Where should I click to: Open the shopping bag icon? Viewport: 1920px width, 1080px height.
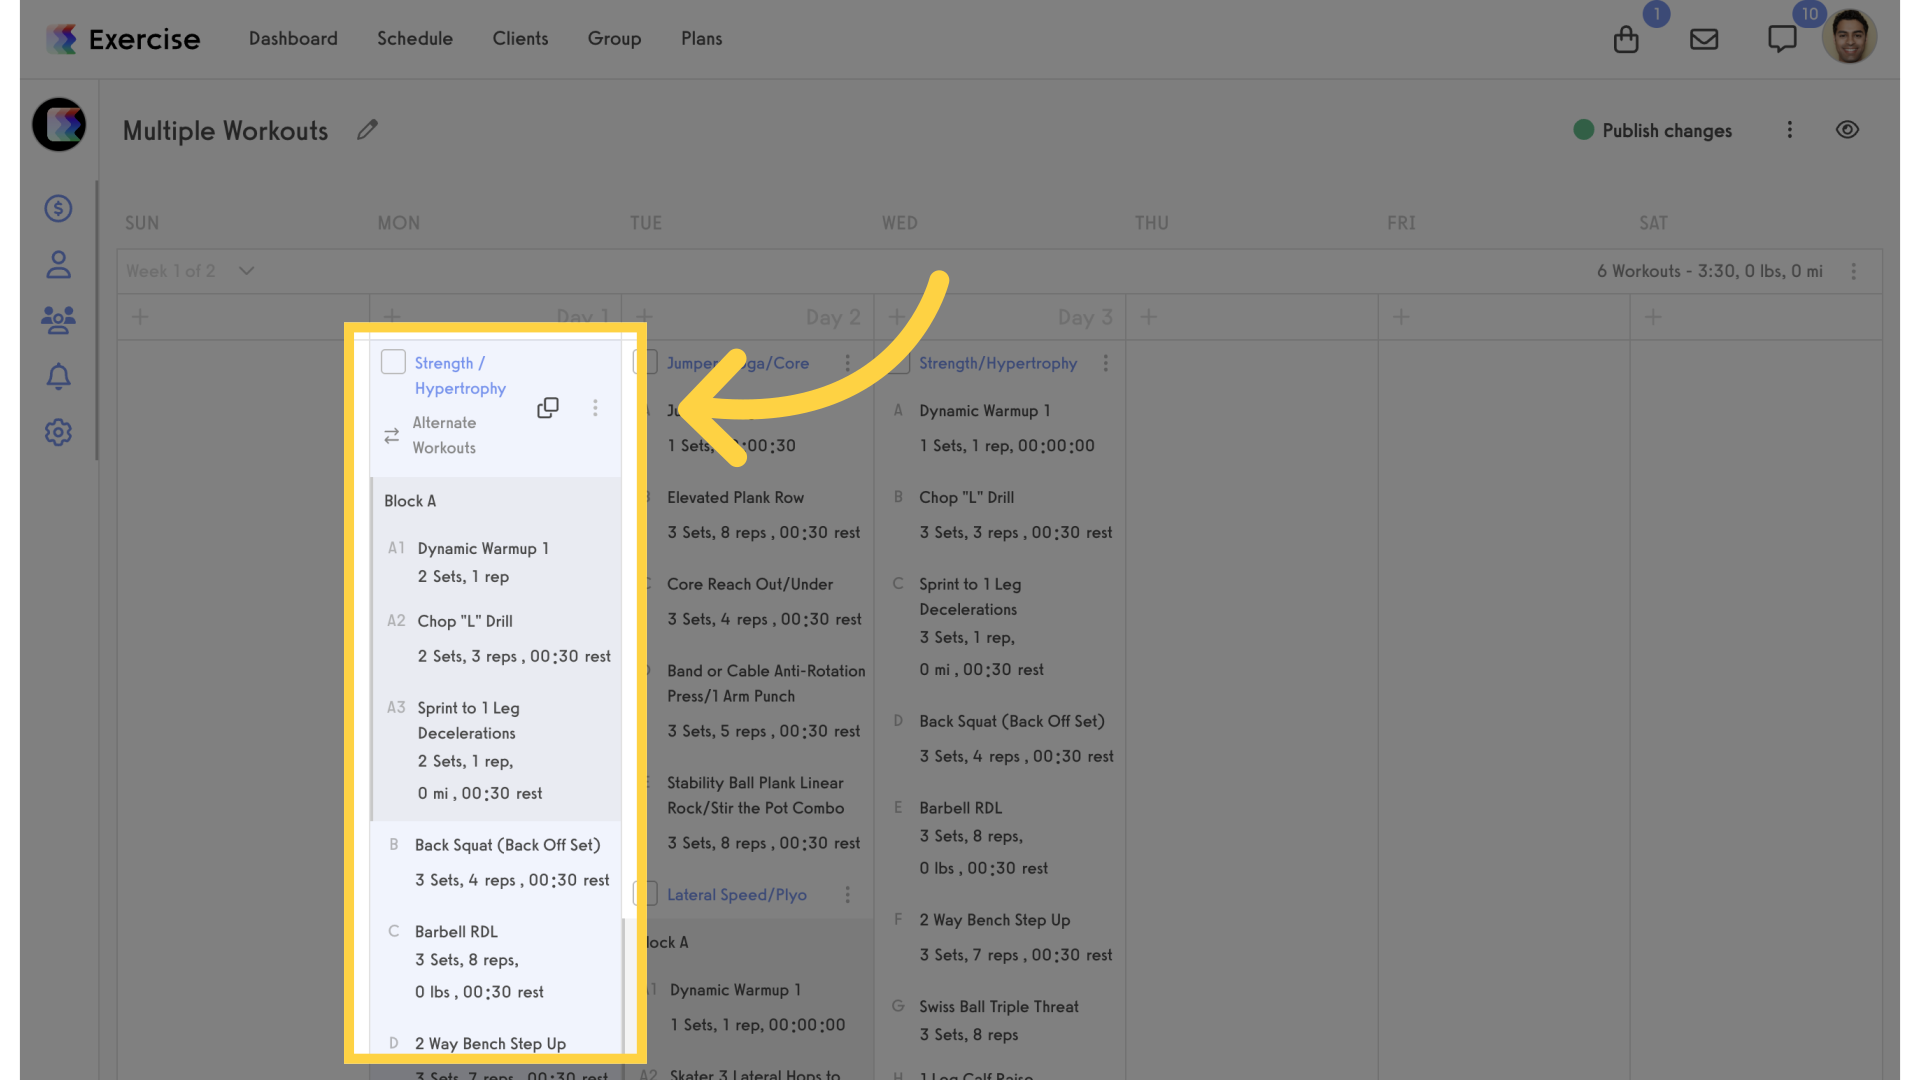pyautogui.click(x=1626, y=40)
